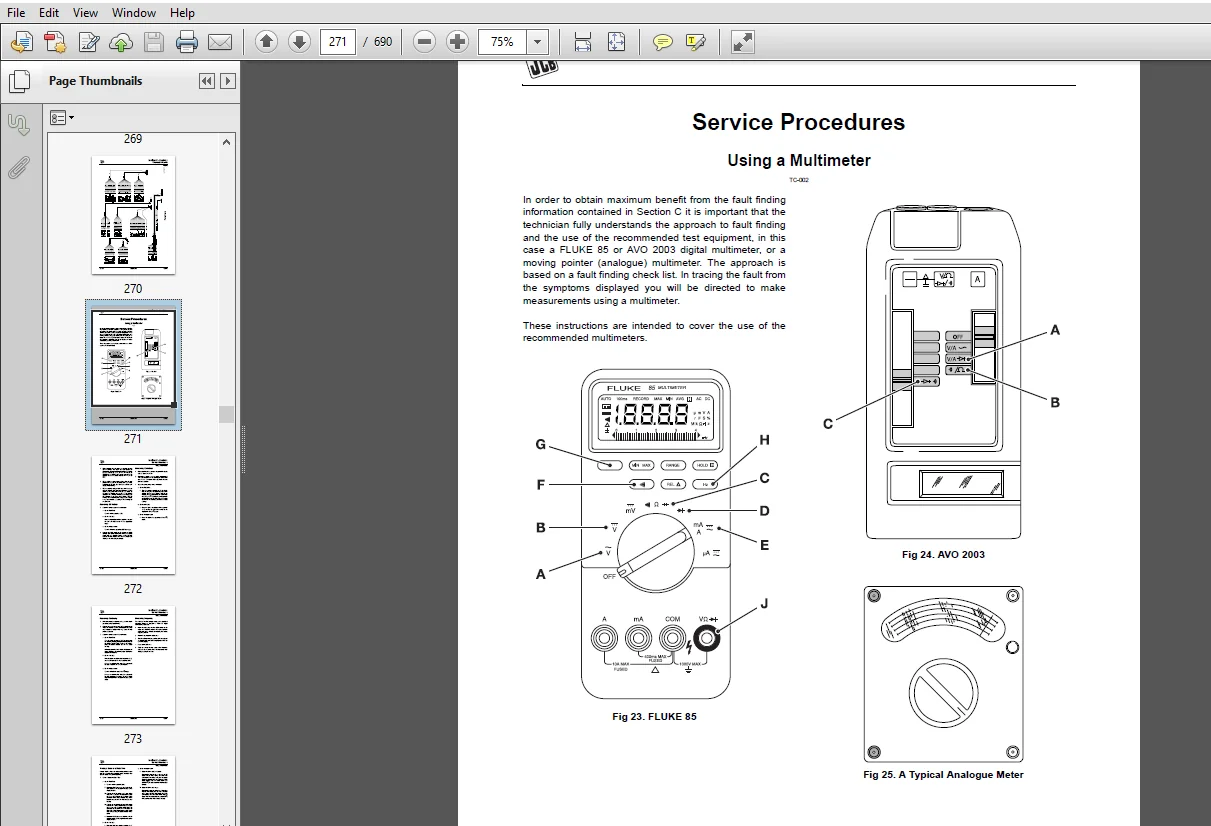
Task: Open the View menu
Action: (86, 13)
